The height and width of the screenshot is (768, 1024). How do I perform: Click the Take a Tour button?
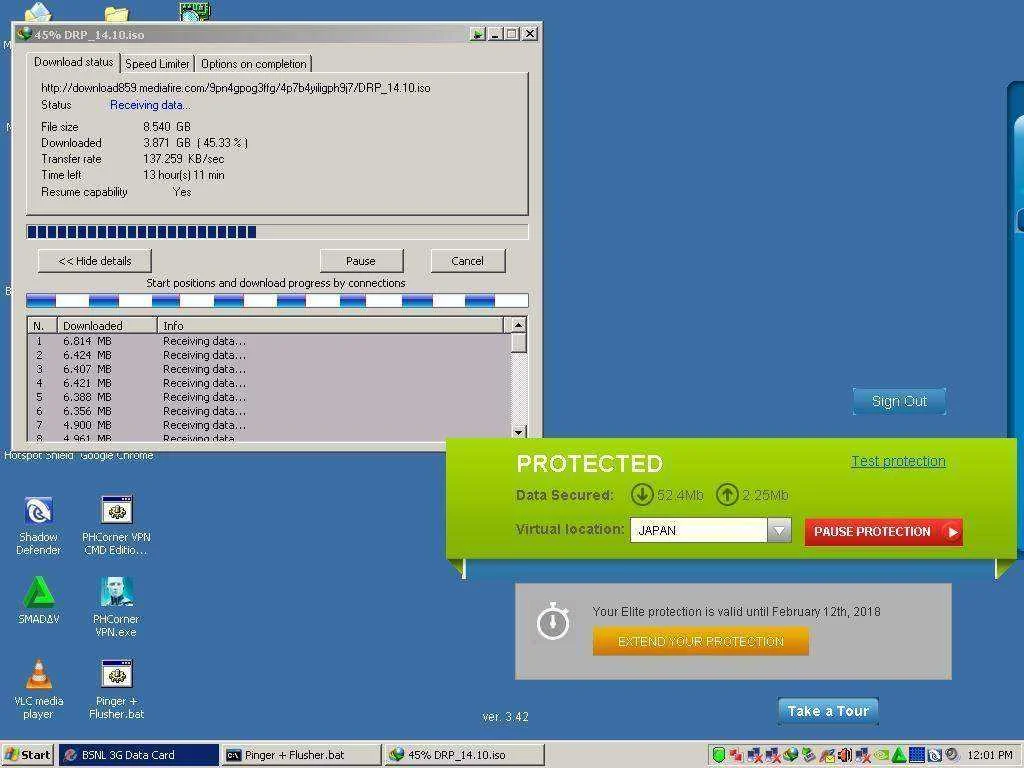(828, 711)
